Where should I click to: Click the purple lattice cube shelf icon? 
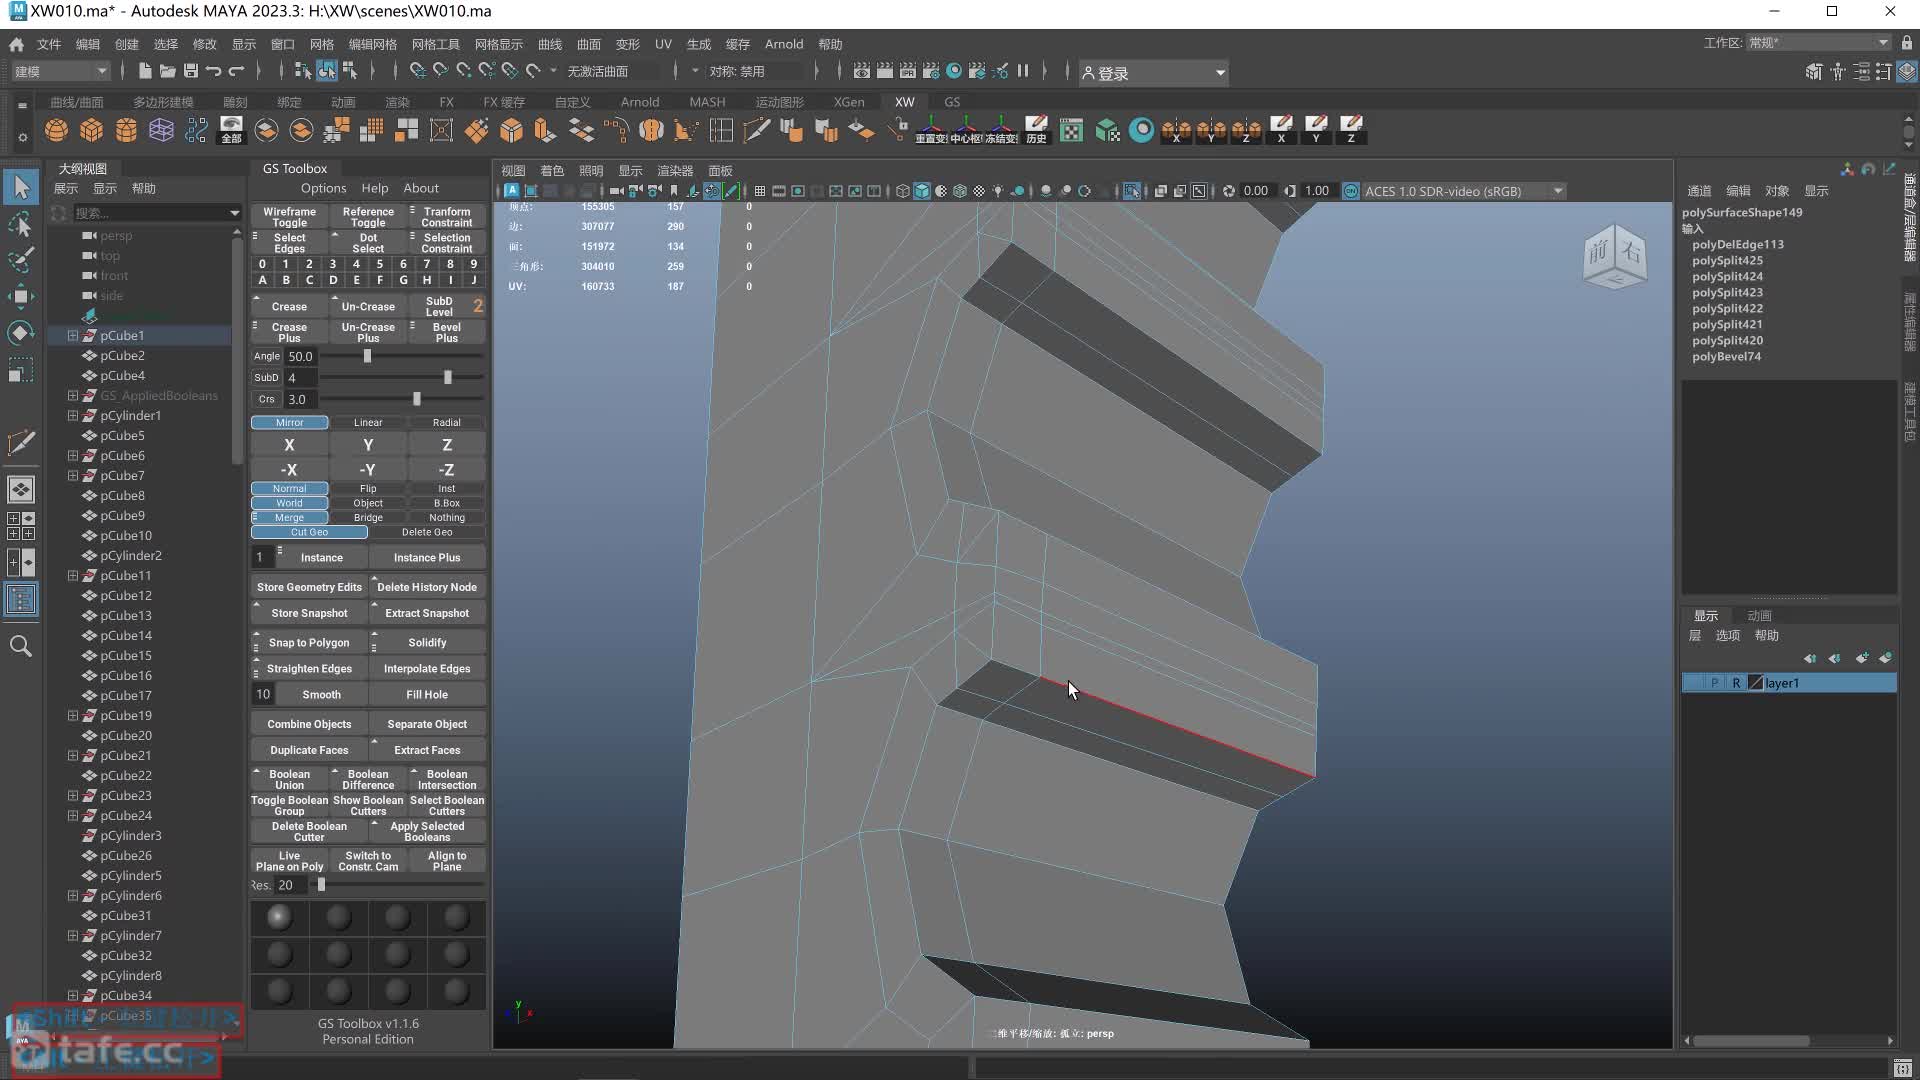click(x=161, y=130)
